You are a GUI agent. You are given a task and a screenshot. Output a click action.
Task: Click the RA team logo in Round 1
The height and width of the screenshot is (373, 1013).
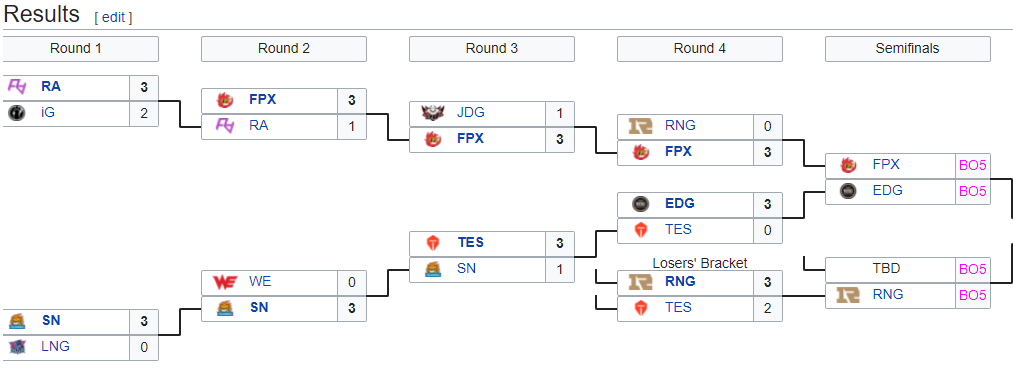coord(17,87)
